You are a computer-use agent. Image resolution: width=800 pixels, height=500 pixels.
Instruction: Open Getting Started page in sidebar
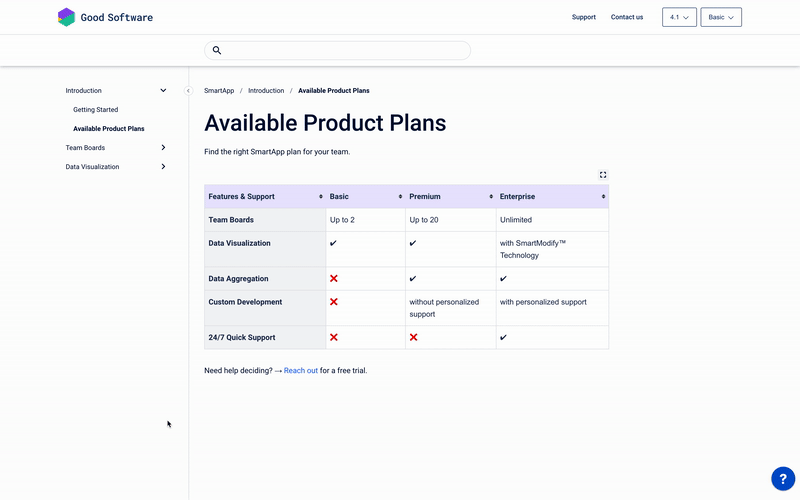pyautogui.click(x=95, y=110)
